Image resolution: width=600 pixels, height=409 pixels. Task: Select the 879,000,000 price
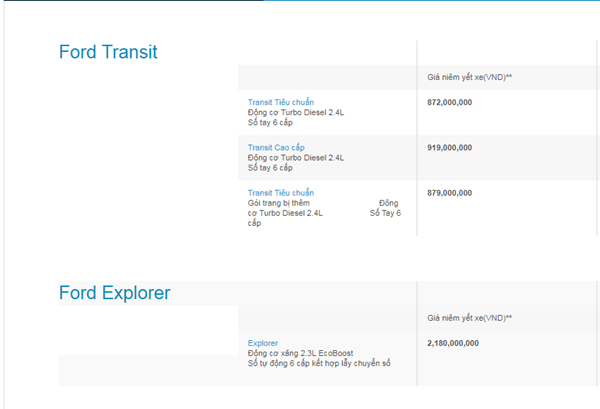click(449, 192)
